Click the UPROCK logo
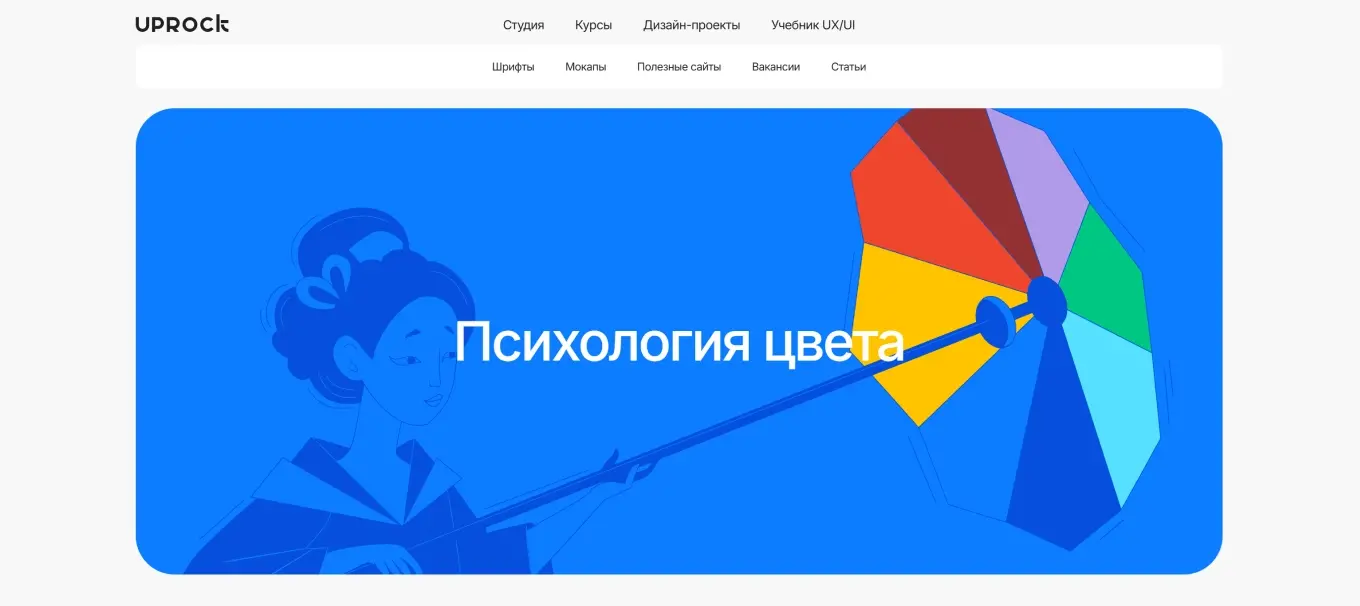 182,25
